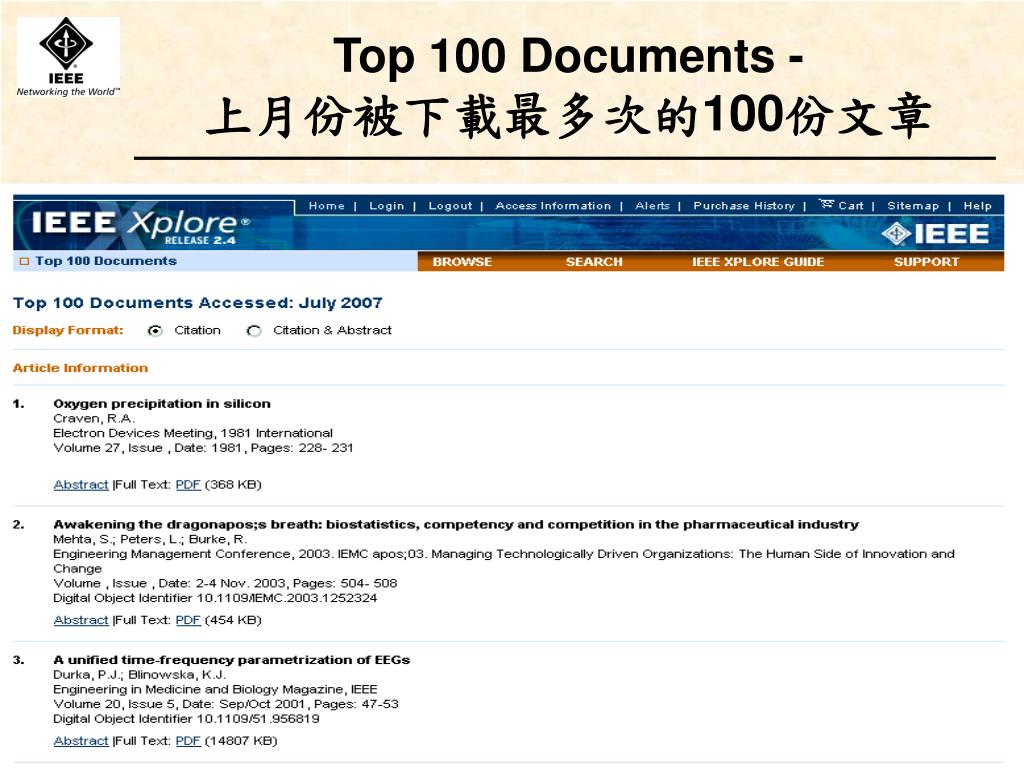Open the IEEE XPLORE GUIDE menu
The image size is (1024, 768).
point(758,261)
